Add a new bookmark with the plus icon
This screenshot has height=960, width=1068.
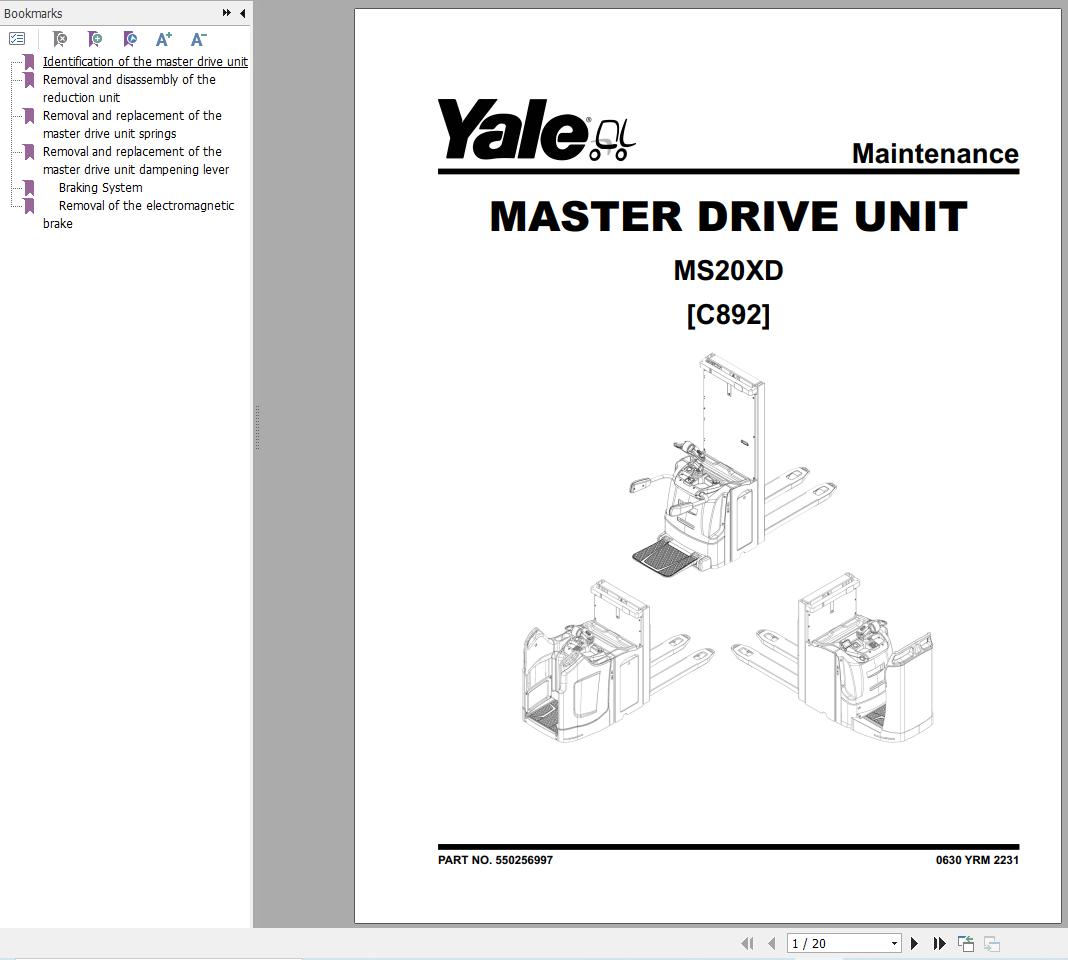pyautogui.click(x=95, y=39)
